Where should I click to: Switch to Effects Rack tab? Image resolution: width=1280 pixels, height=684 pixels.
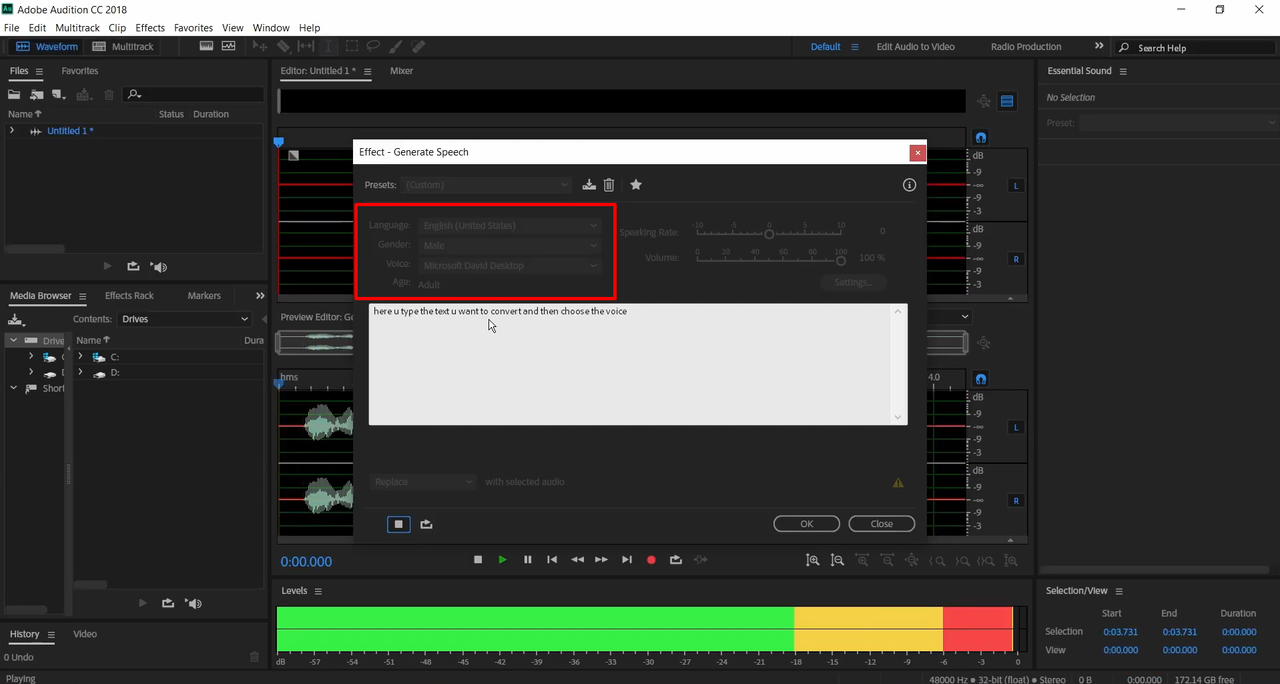(x=129, y=296)
